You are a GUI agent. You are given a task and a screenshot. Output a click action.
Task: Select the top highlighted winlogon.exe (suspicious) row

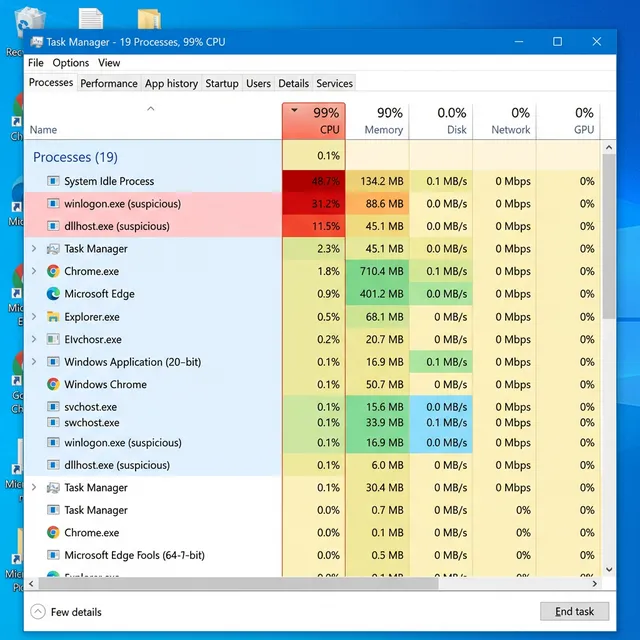[x=150, y=204]
